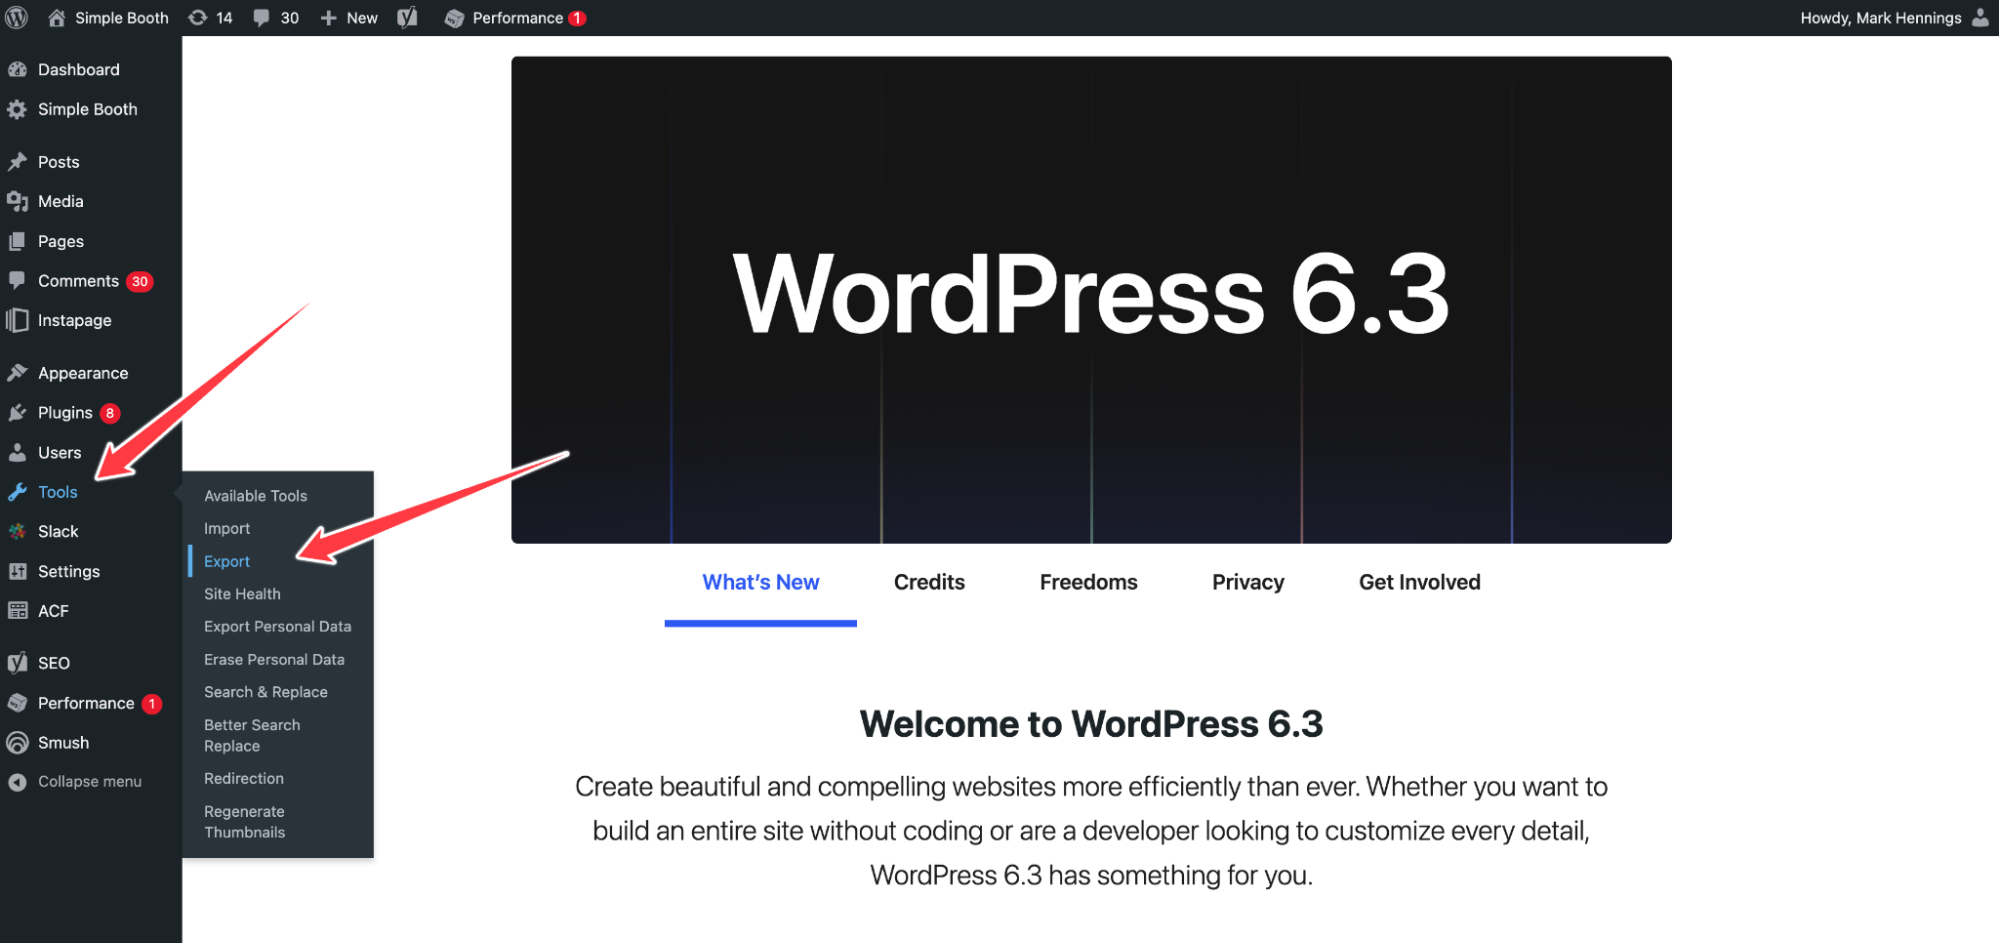1999x943 pixels.
Task: Click the admin bar Performance 1 badge
Action: 577,18
